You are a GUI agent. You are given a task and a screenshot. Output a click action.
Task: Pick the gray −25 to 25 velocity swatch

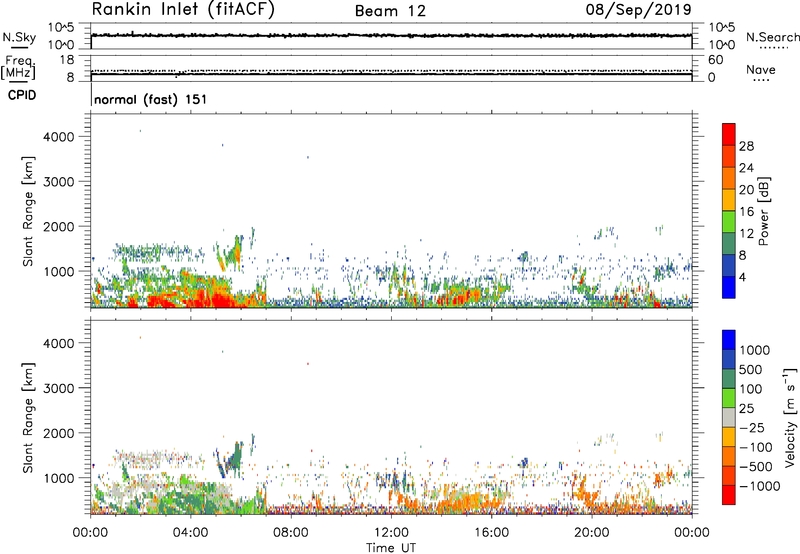(x=729, y=418)
